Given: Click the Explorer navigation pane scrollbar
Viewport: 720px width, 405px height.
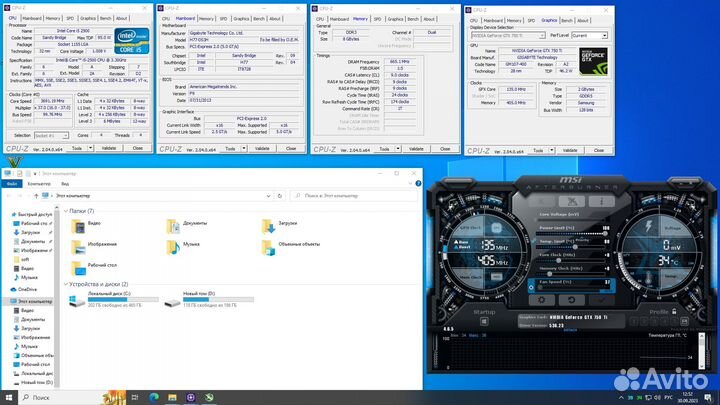Looking at the screenshot, I should coord(57,296).
